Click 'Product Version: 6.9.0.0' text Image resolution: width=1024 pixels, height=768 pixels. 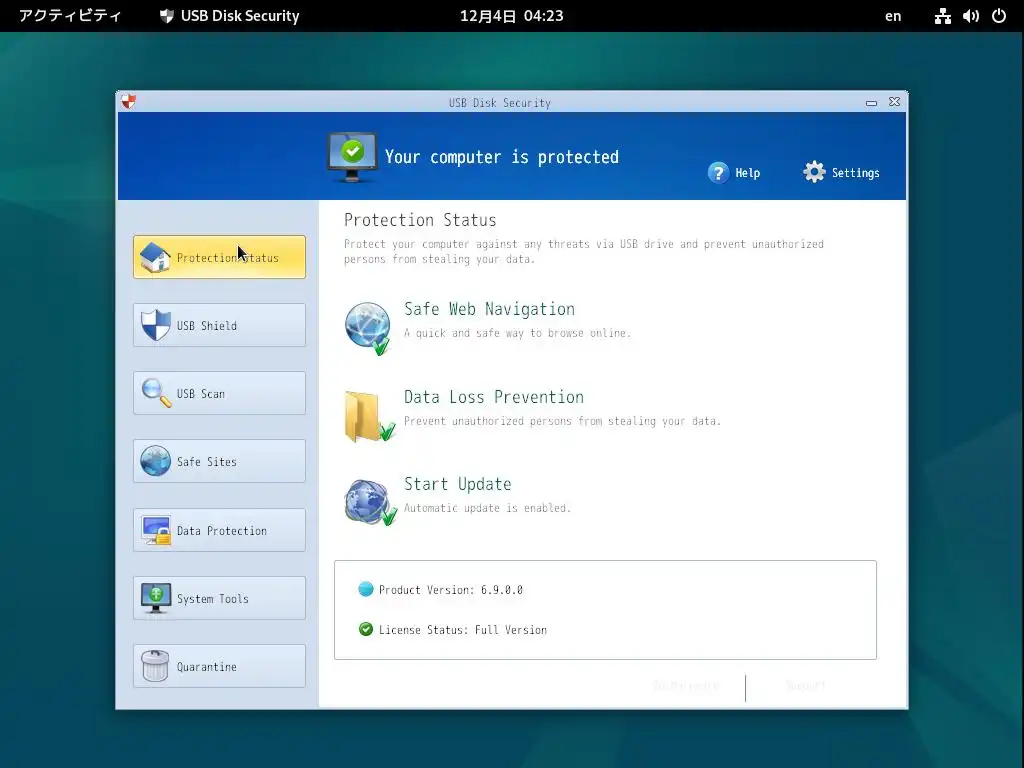pos(451,590)
